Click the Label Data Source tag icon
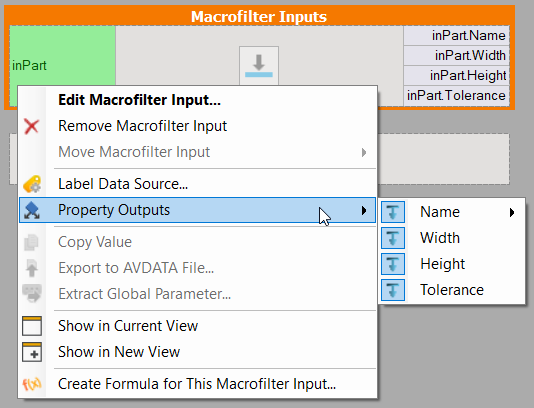This screenshot has width=534, height=408. [x=32, y=184]
